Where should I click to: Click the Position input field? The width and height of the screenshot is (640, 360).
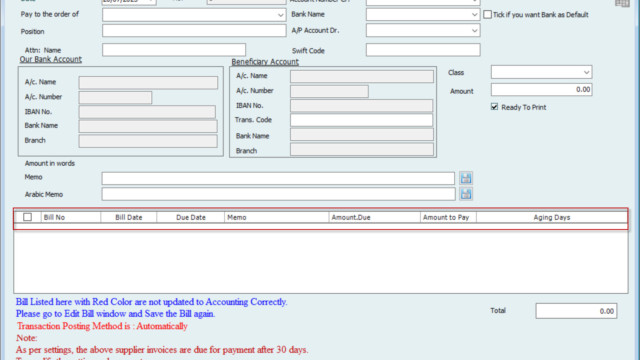(194, 31)
